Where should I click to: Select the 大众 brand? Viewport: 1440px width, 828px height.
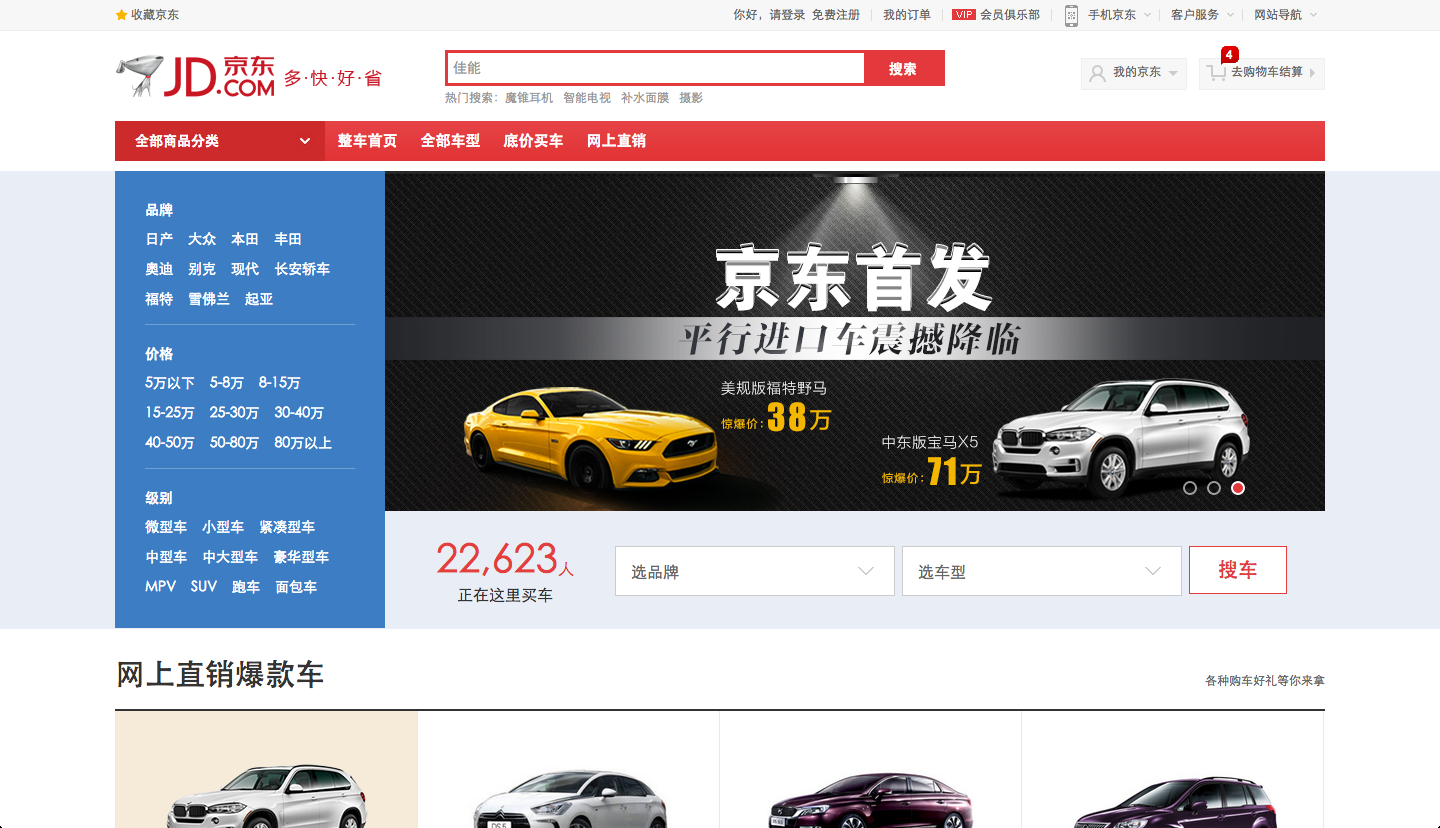(202, 239)
